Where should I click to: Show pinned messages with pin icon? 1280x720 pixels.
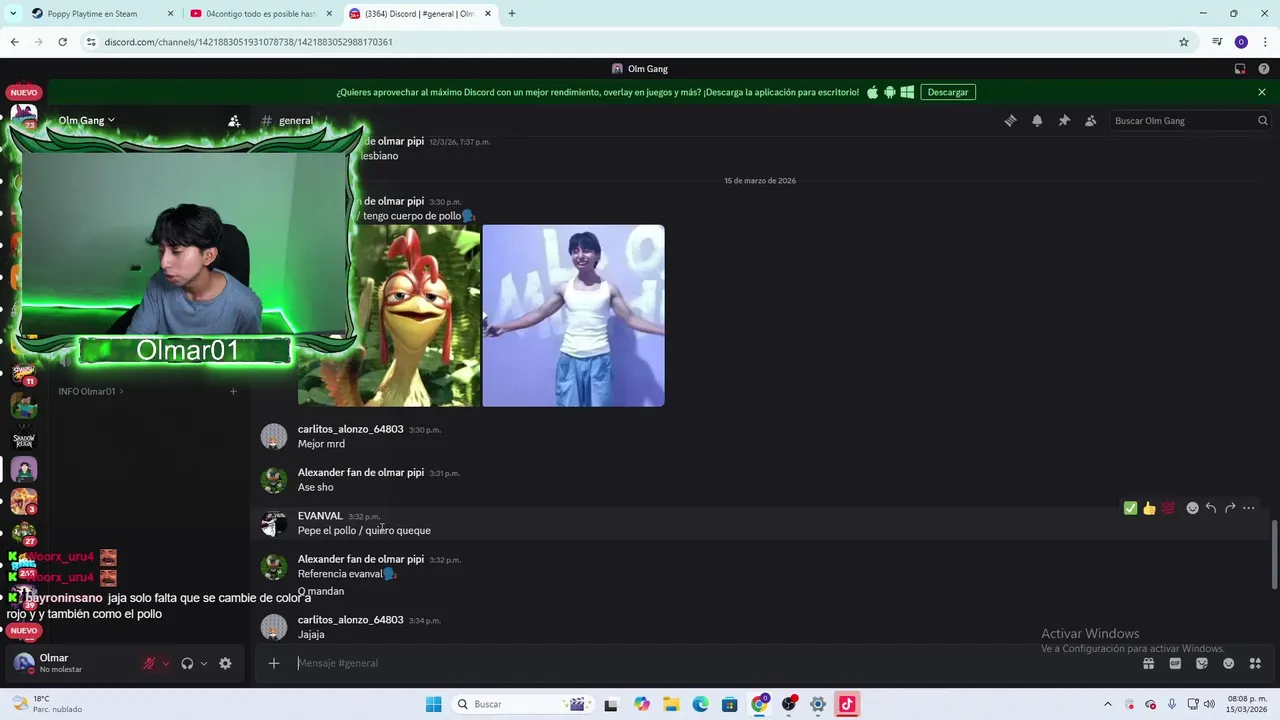(1064, 121)
